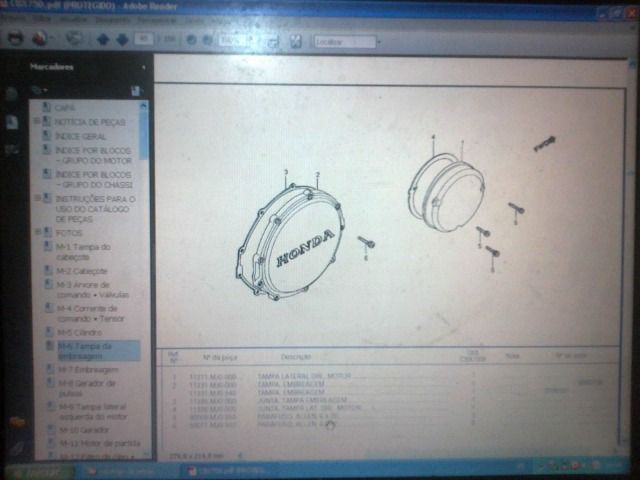The width and height of the screenshot is (640, 480).
Task: Open bookmark M-7 Embreagem
Action: coord(88,370)
